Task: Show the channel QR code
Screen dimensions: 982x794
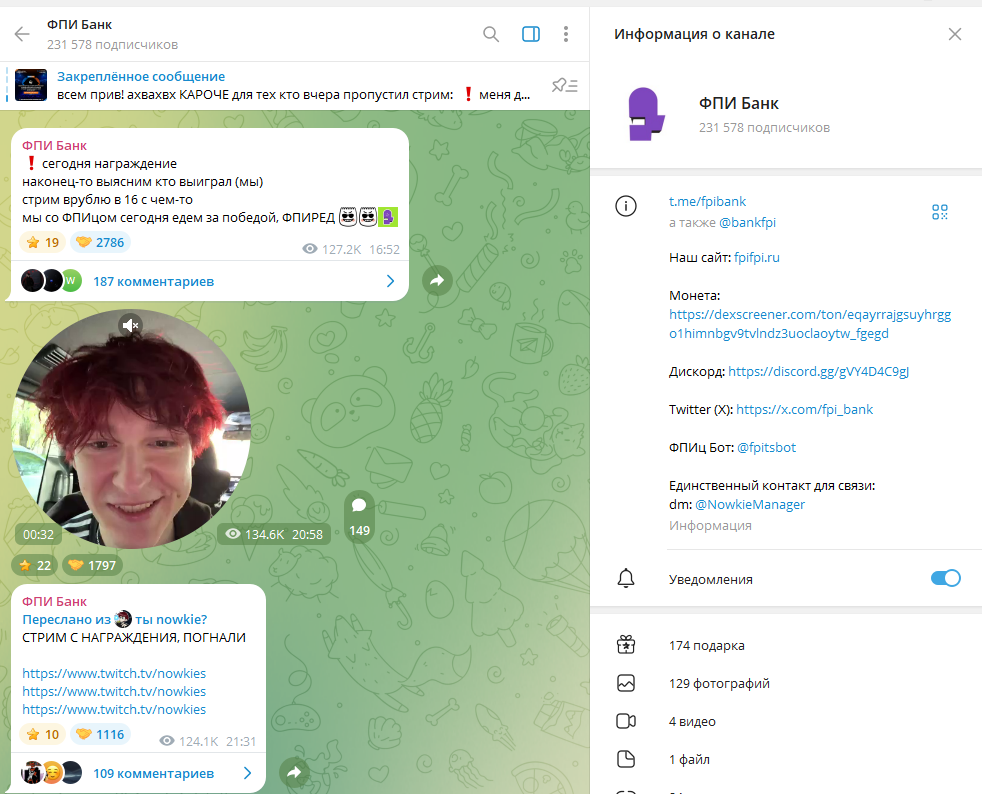Action: 939,212
